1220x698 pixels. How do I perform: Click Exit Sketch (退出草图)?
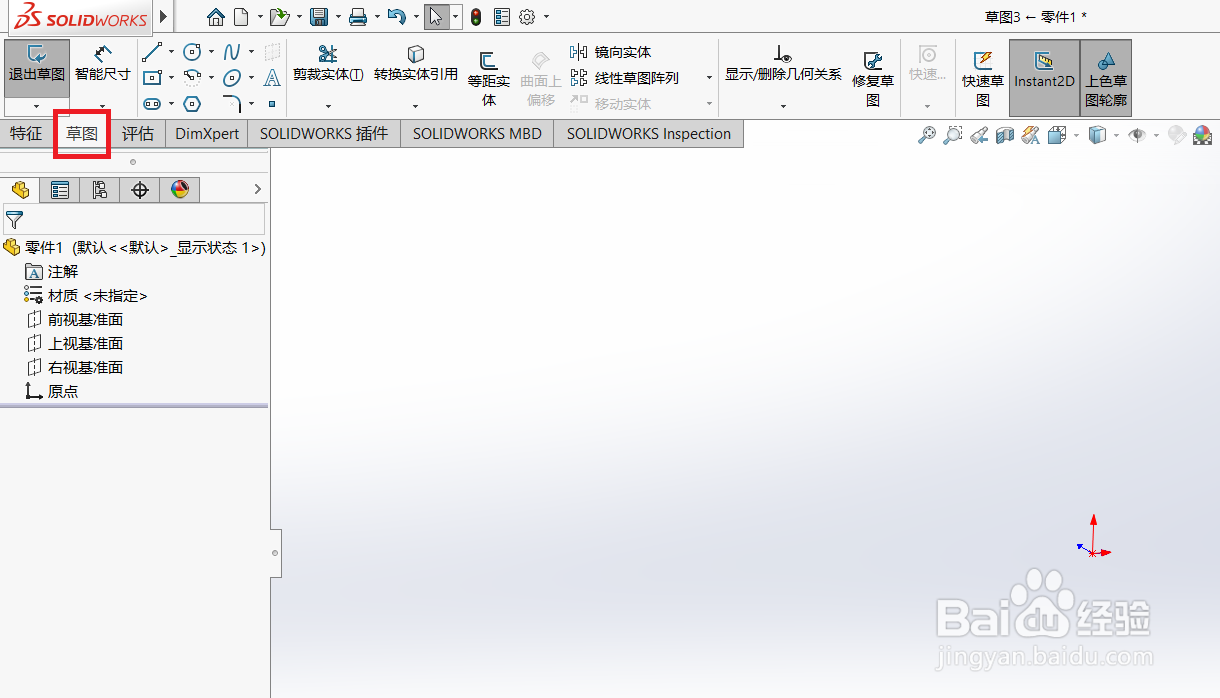click(x=37, y=68)
